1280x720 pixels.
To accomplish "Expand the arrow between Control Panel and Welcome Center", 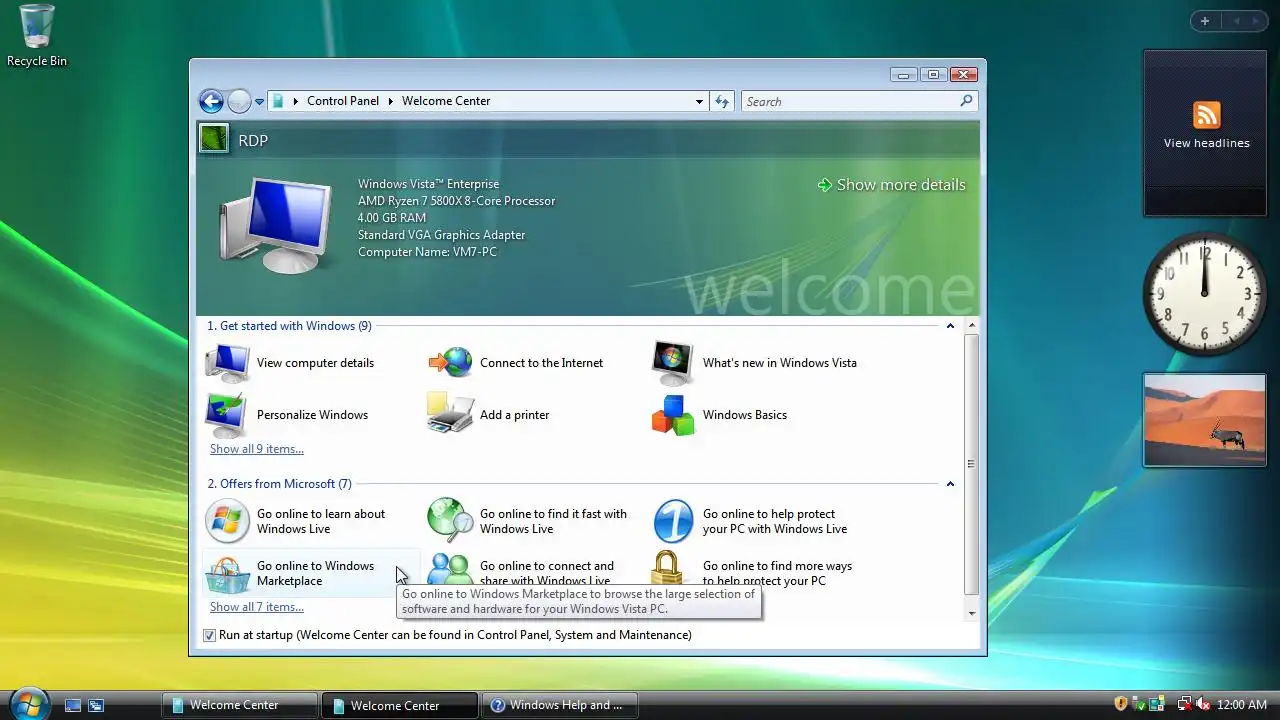I will click(x=391, y=101).
